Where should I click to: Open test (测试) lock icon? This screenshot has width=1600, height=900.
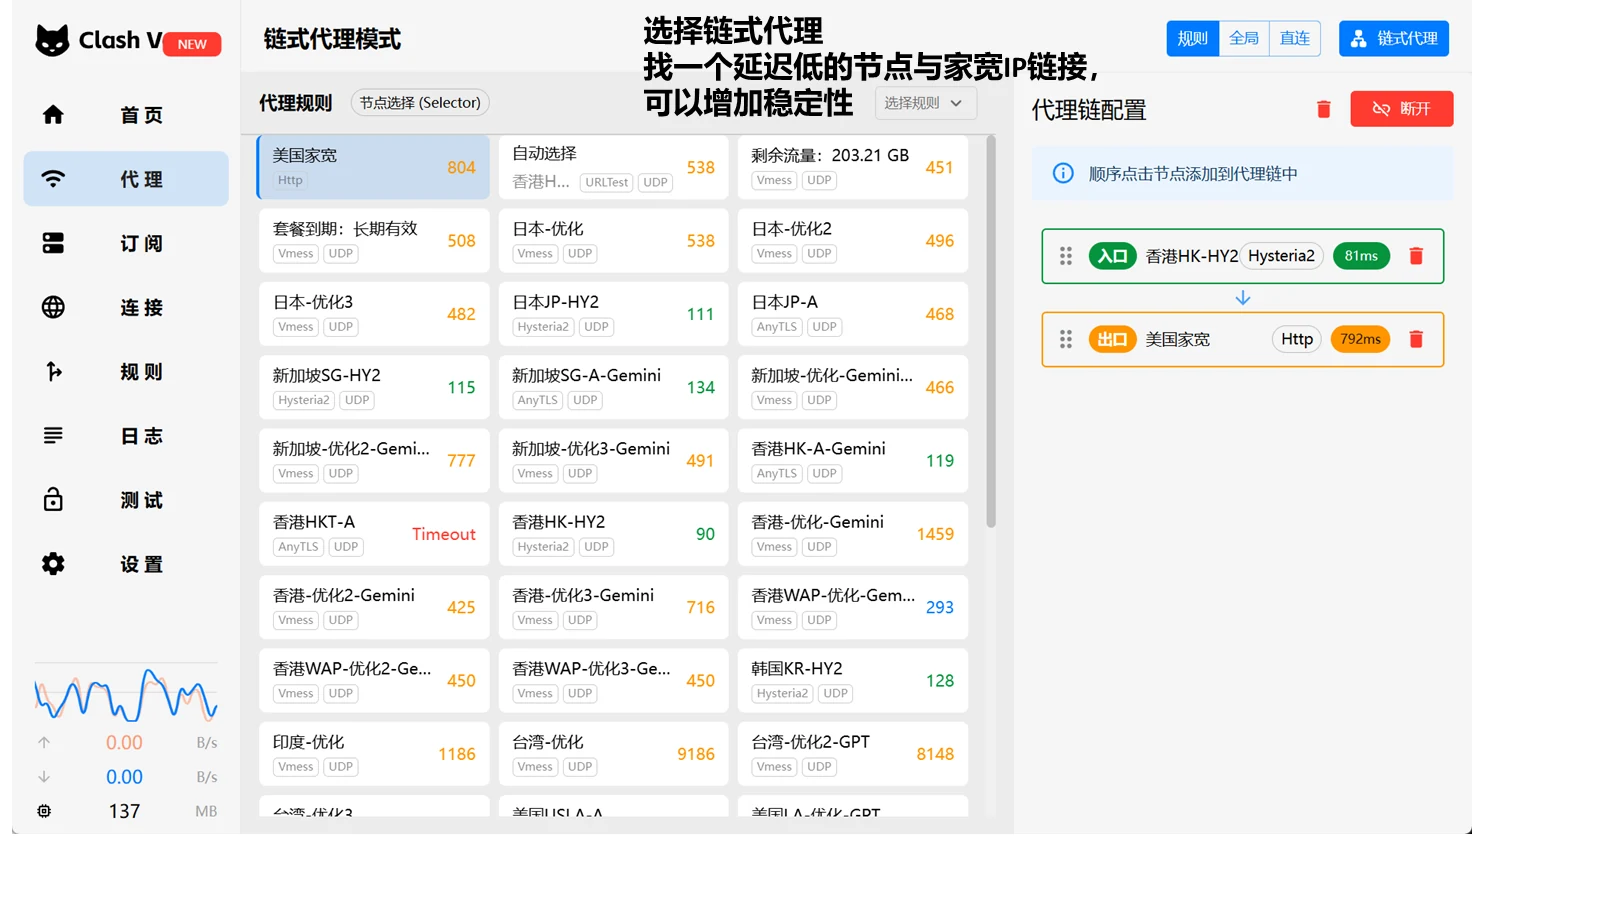click(x=53, y=499)
